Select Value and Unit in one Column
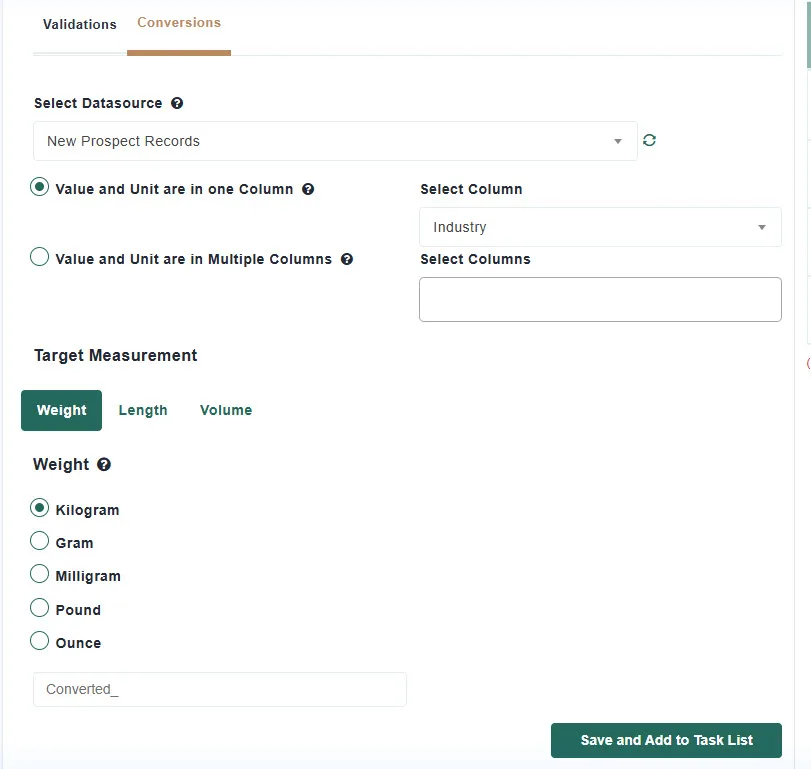 click(39, 187)
